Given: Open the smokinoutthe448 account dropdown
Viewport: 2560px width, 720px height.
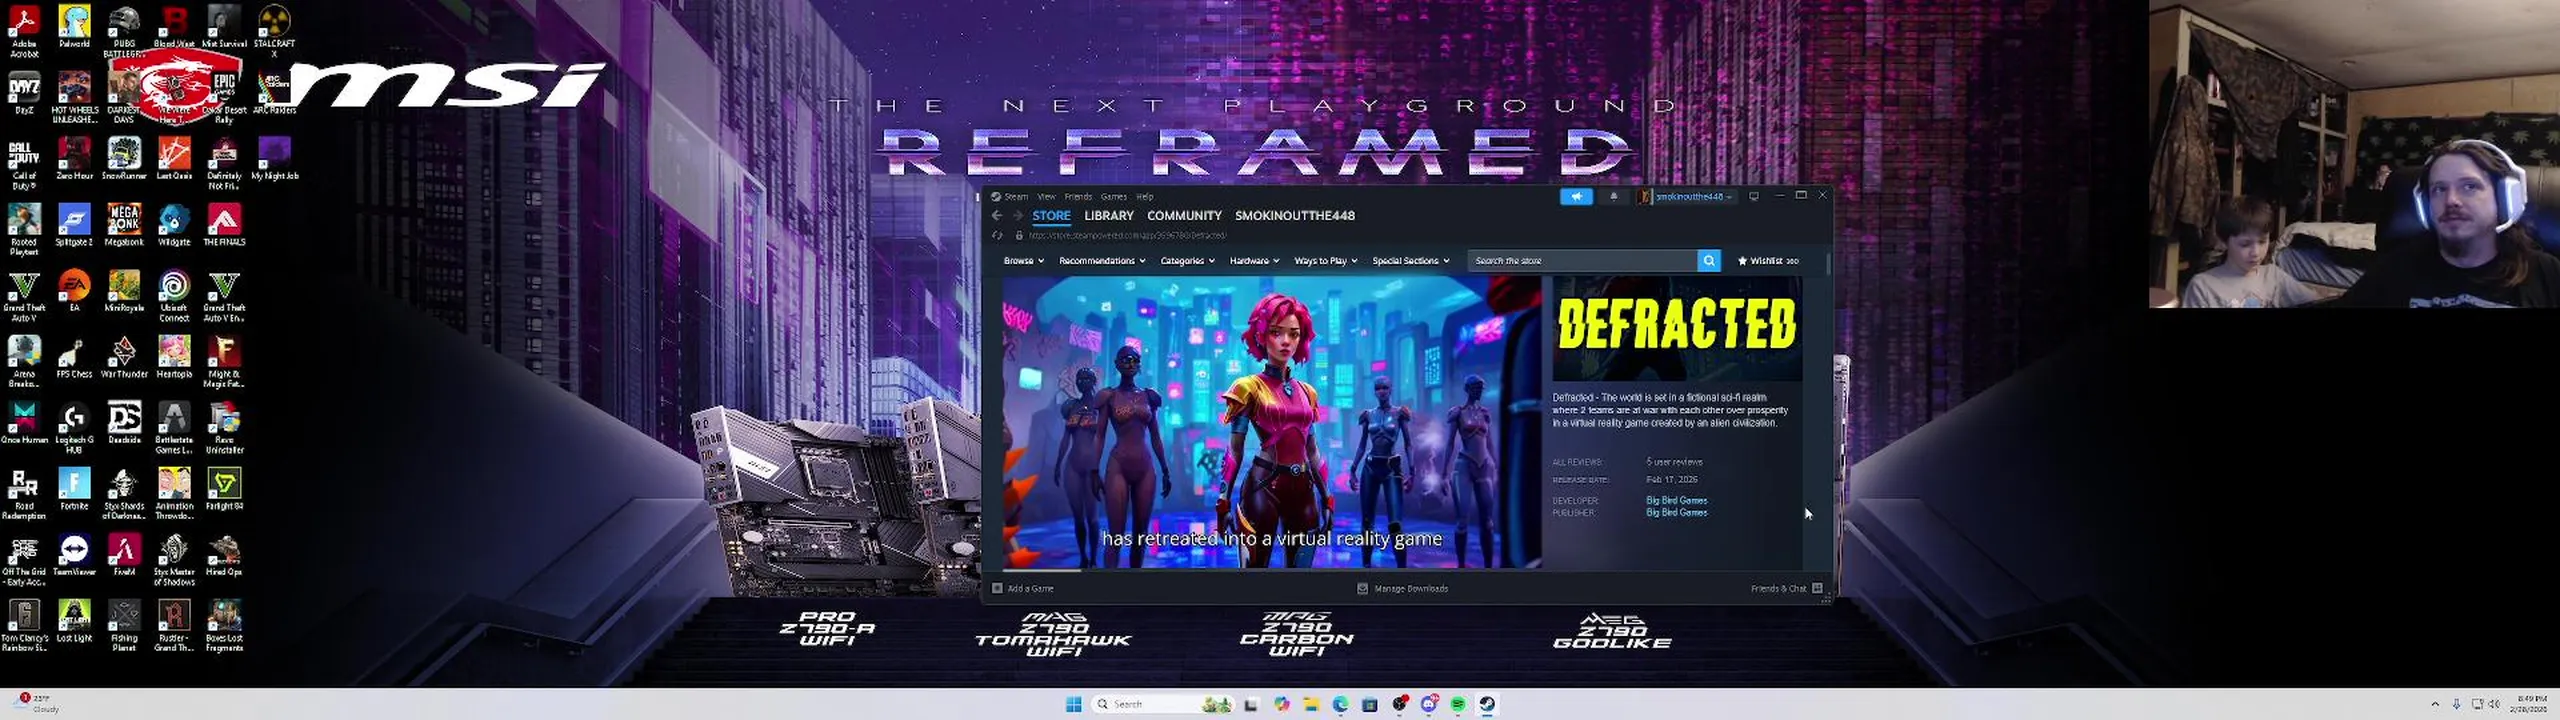Looking at the screenshot, I should click(x=1687, y=196).
